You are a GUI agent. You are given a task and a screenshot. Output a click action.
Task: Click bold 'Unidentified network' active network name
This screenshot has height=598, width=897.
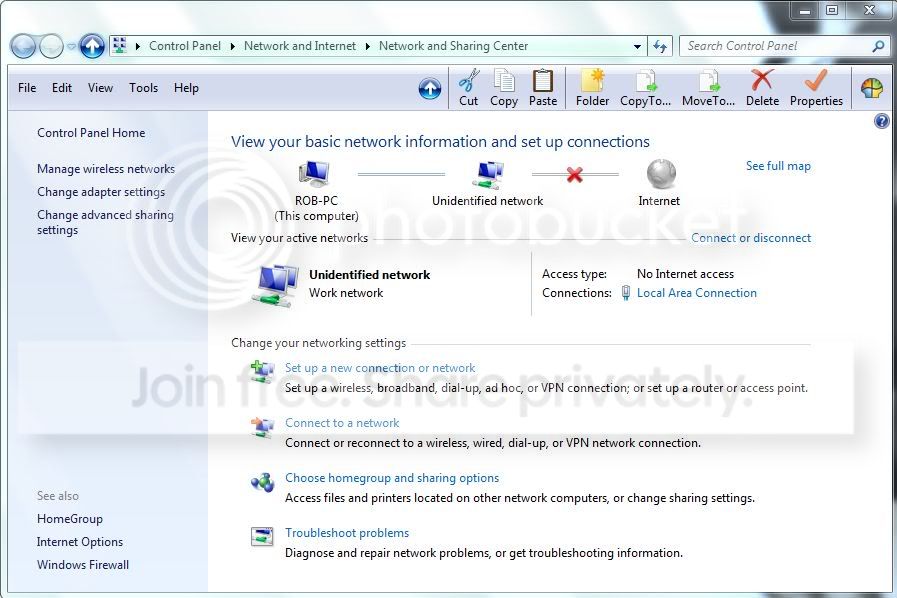click(370, 275)
